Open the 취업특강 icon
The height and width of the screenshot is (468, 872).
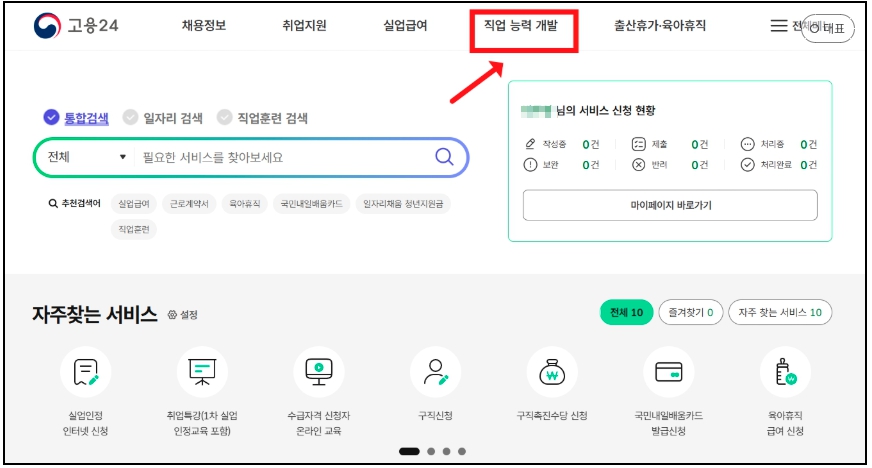pos(202,372)
